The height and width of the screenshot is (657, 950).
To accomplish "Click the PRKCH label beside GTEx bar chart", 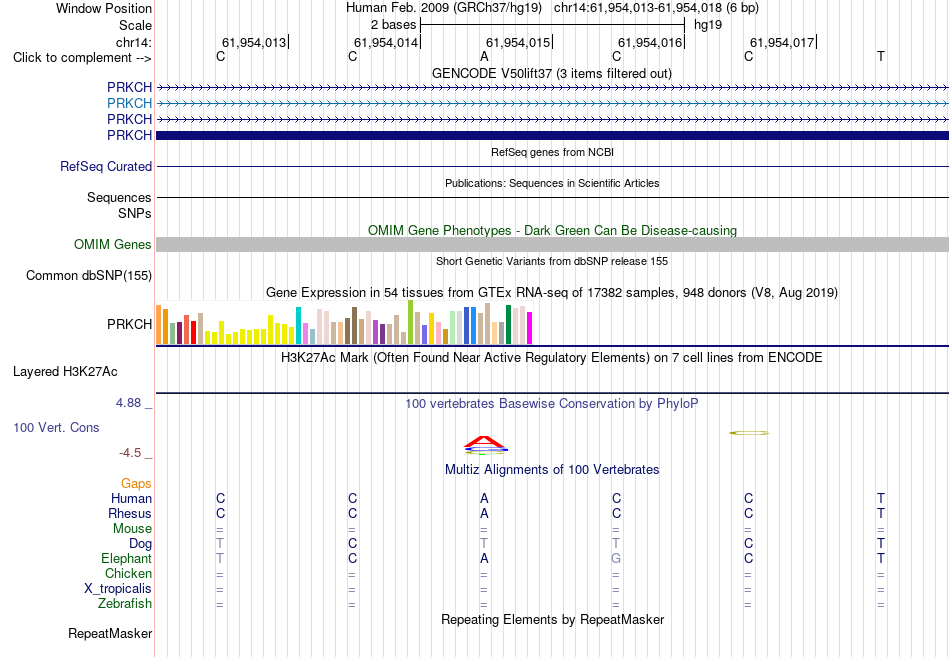I will pos(129,324).
